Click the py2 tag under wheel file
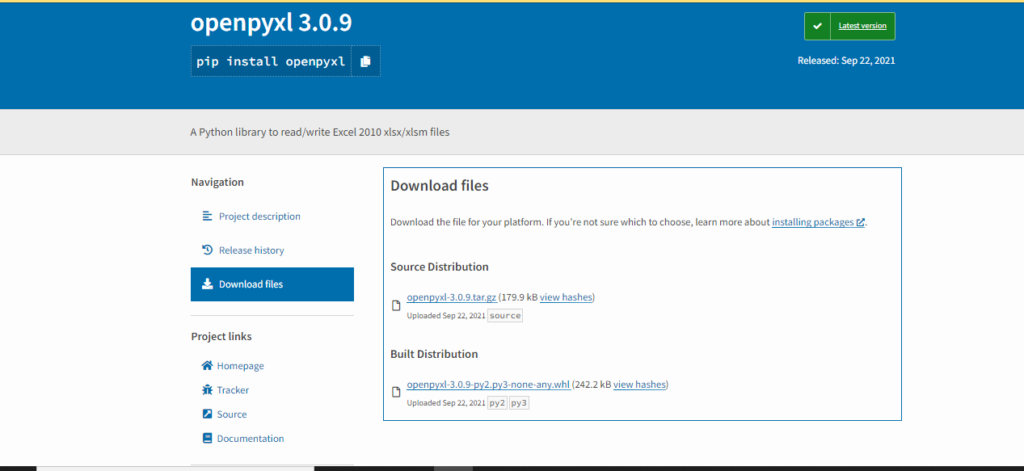Screen dimensions: 1024x471 click(497, 403)
